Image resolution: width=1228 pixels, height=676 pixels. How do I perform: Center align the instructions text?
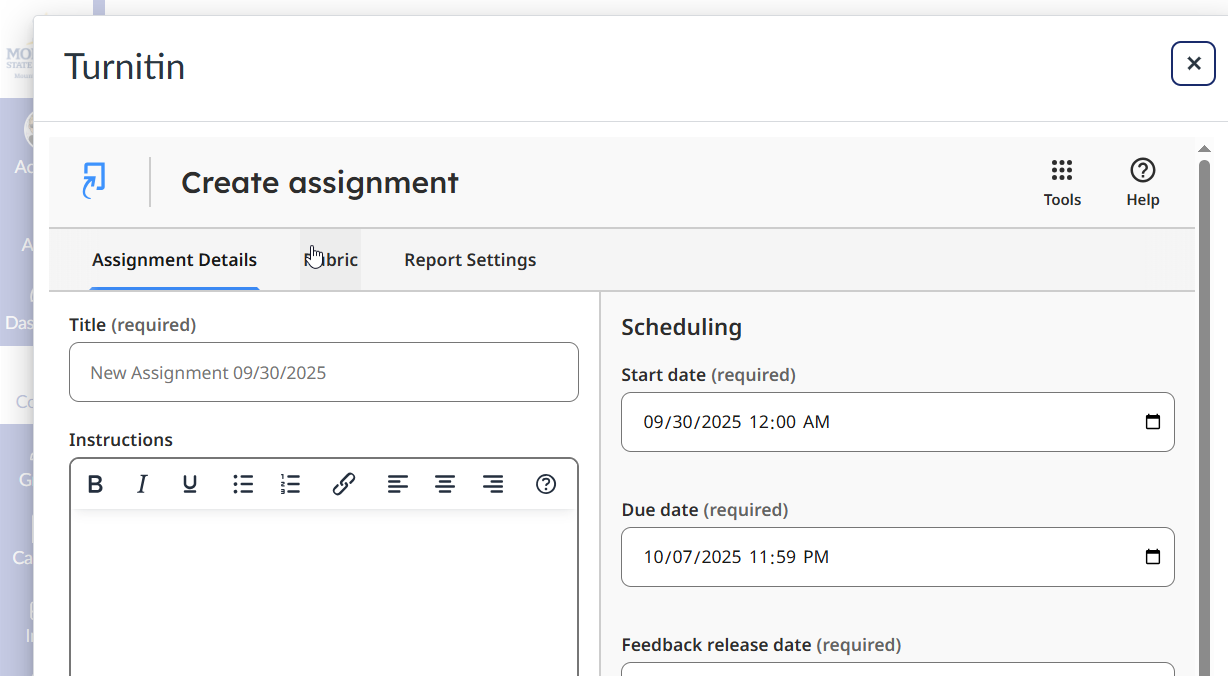pos(445,484)
